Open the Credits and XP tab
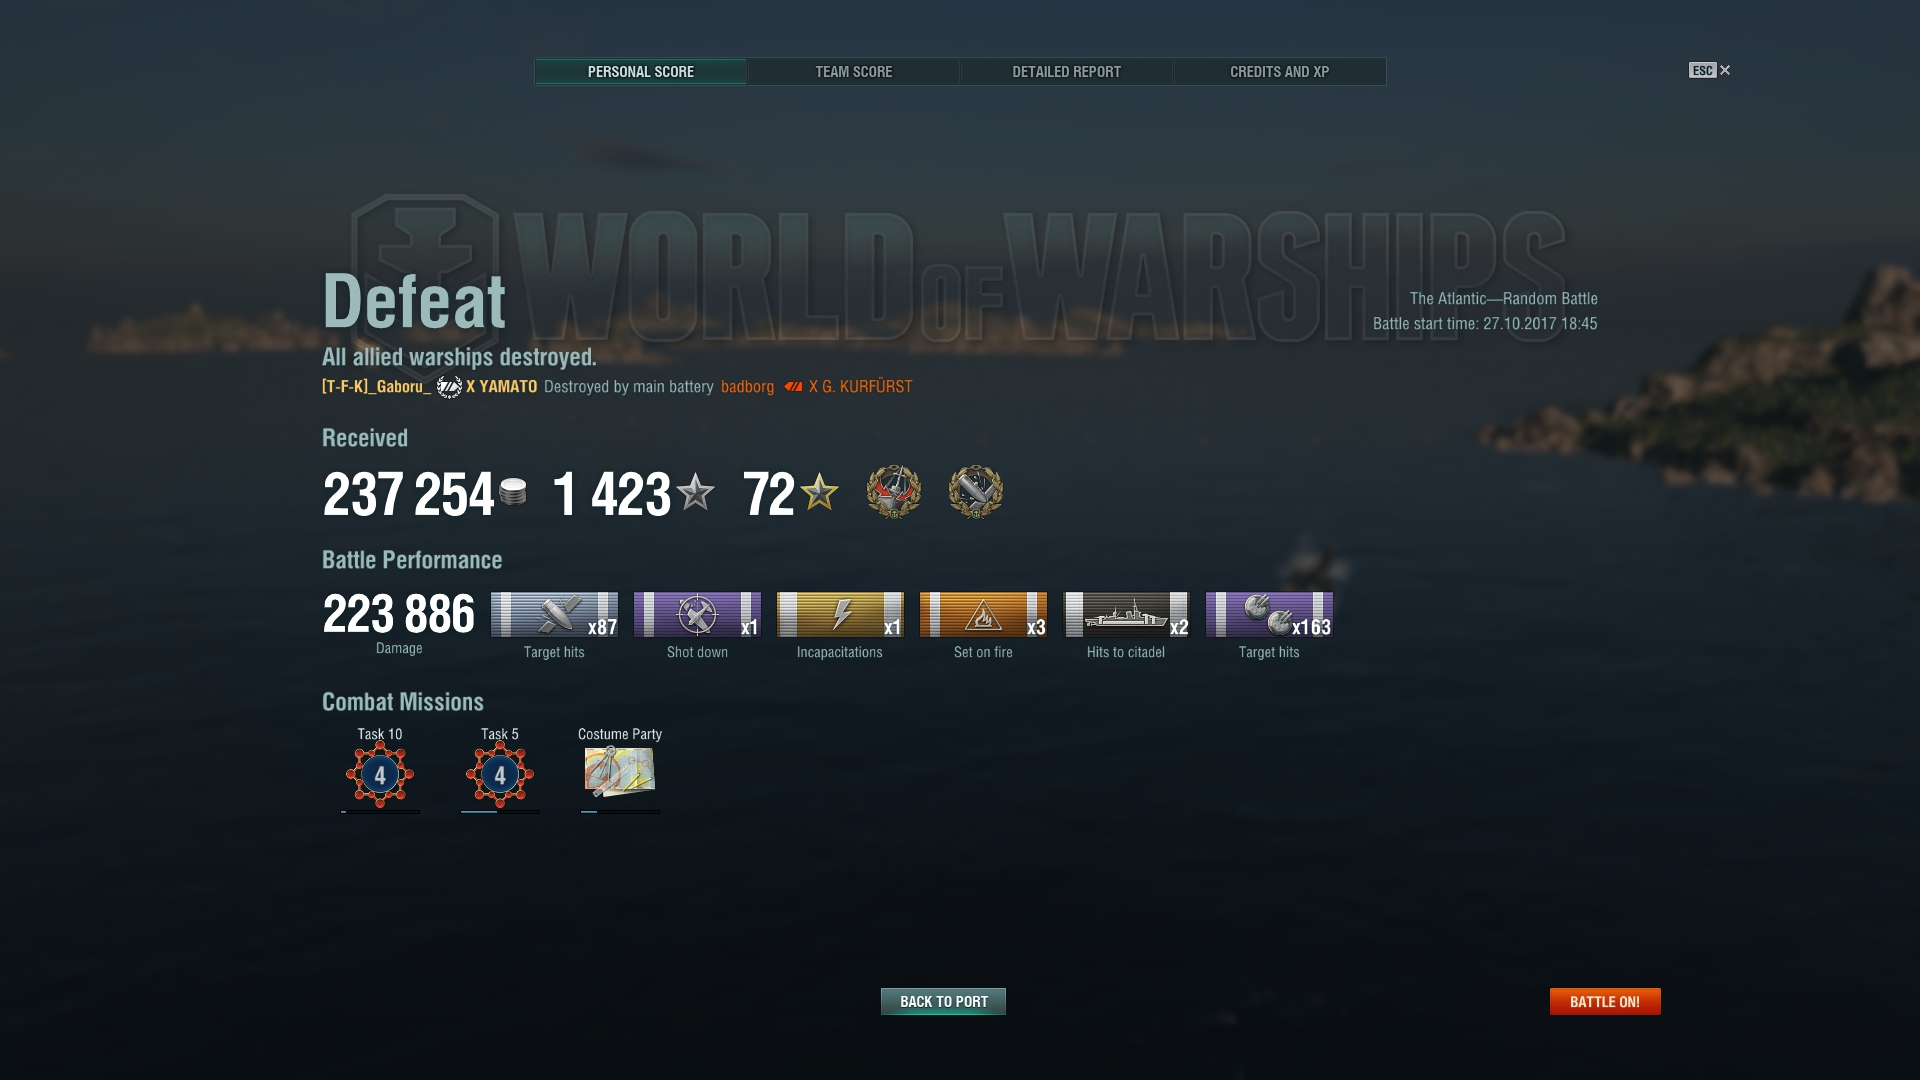The height and width of the screenshot is (1080, 1920). pyautogui.click(x=1279, y=72)
